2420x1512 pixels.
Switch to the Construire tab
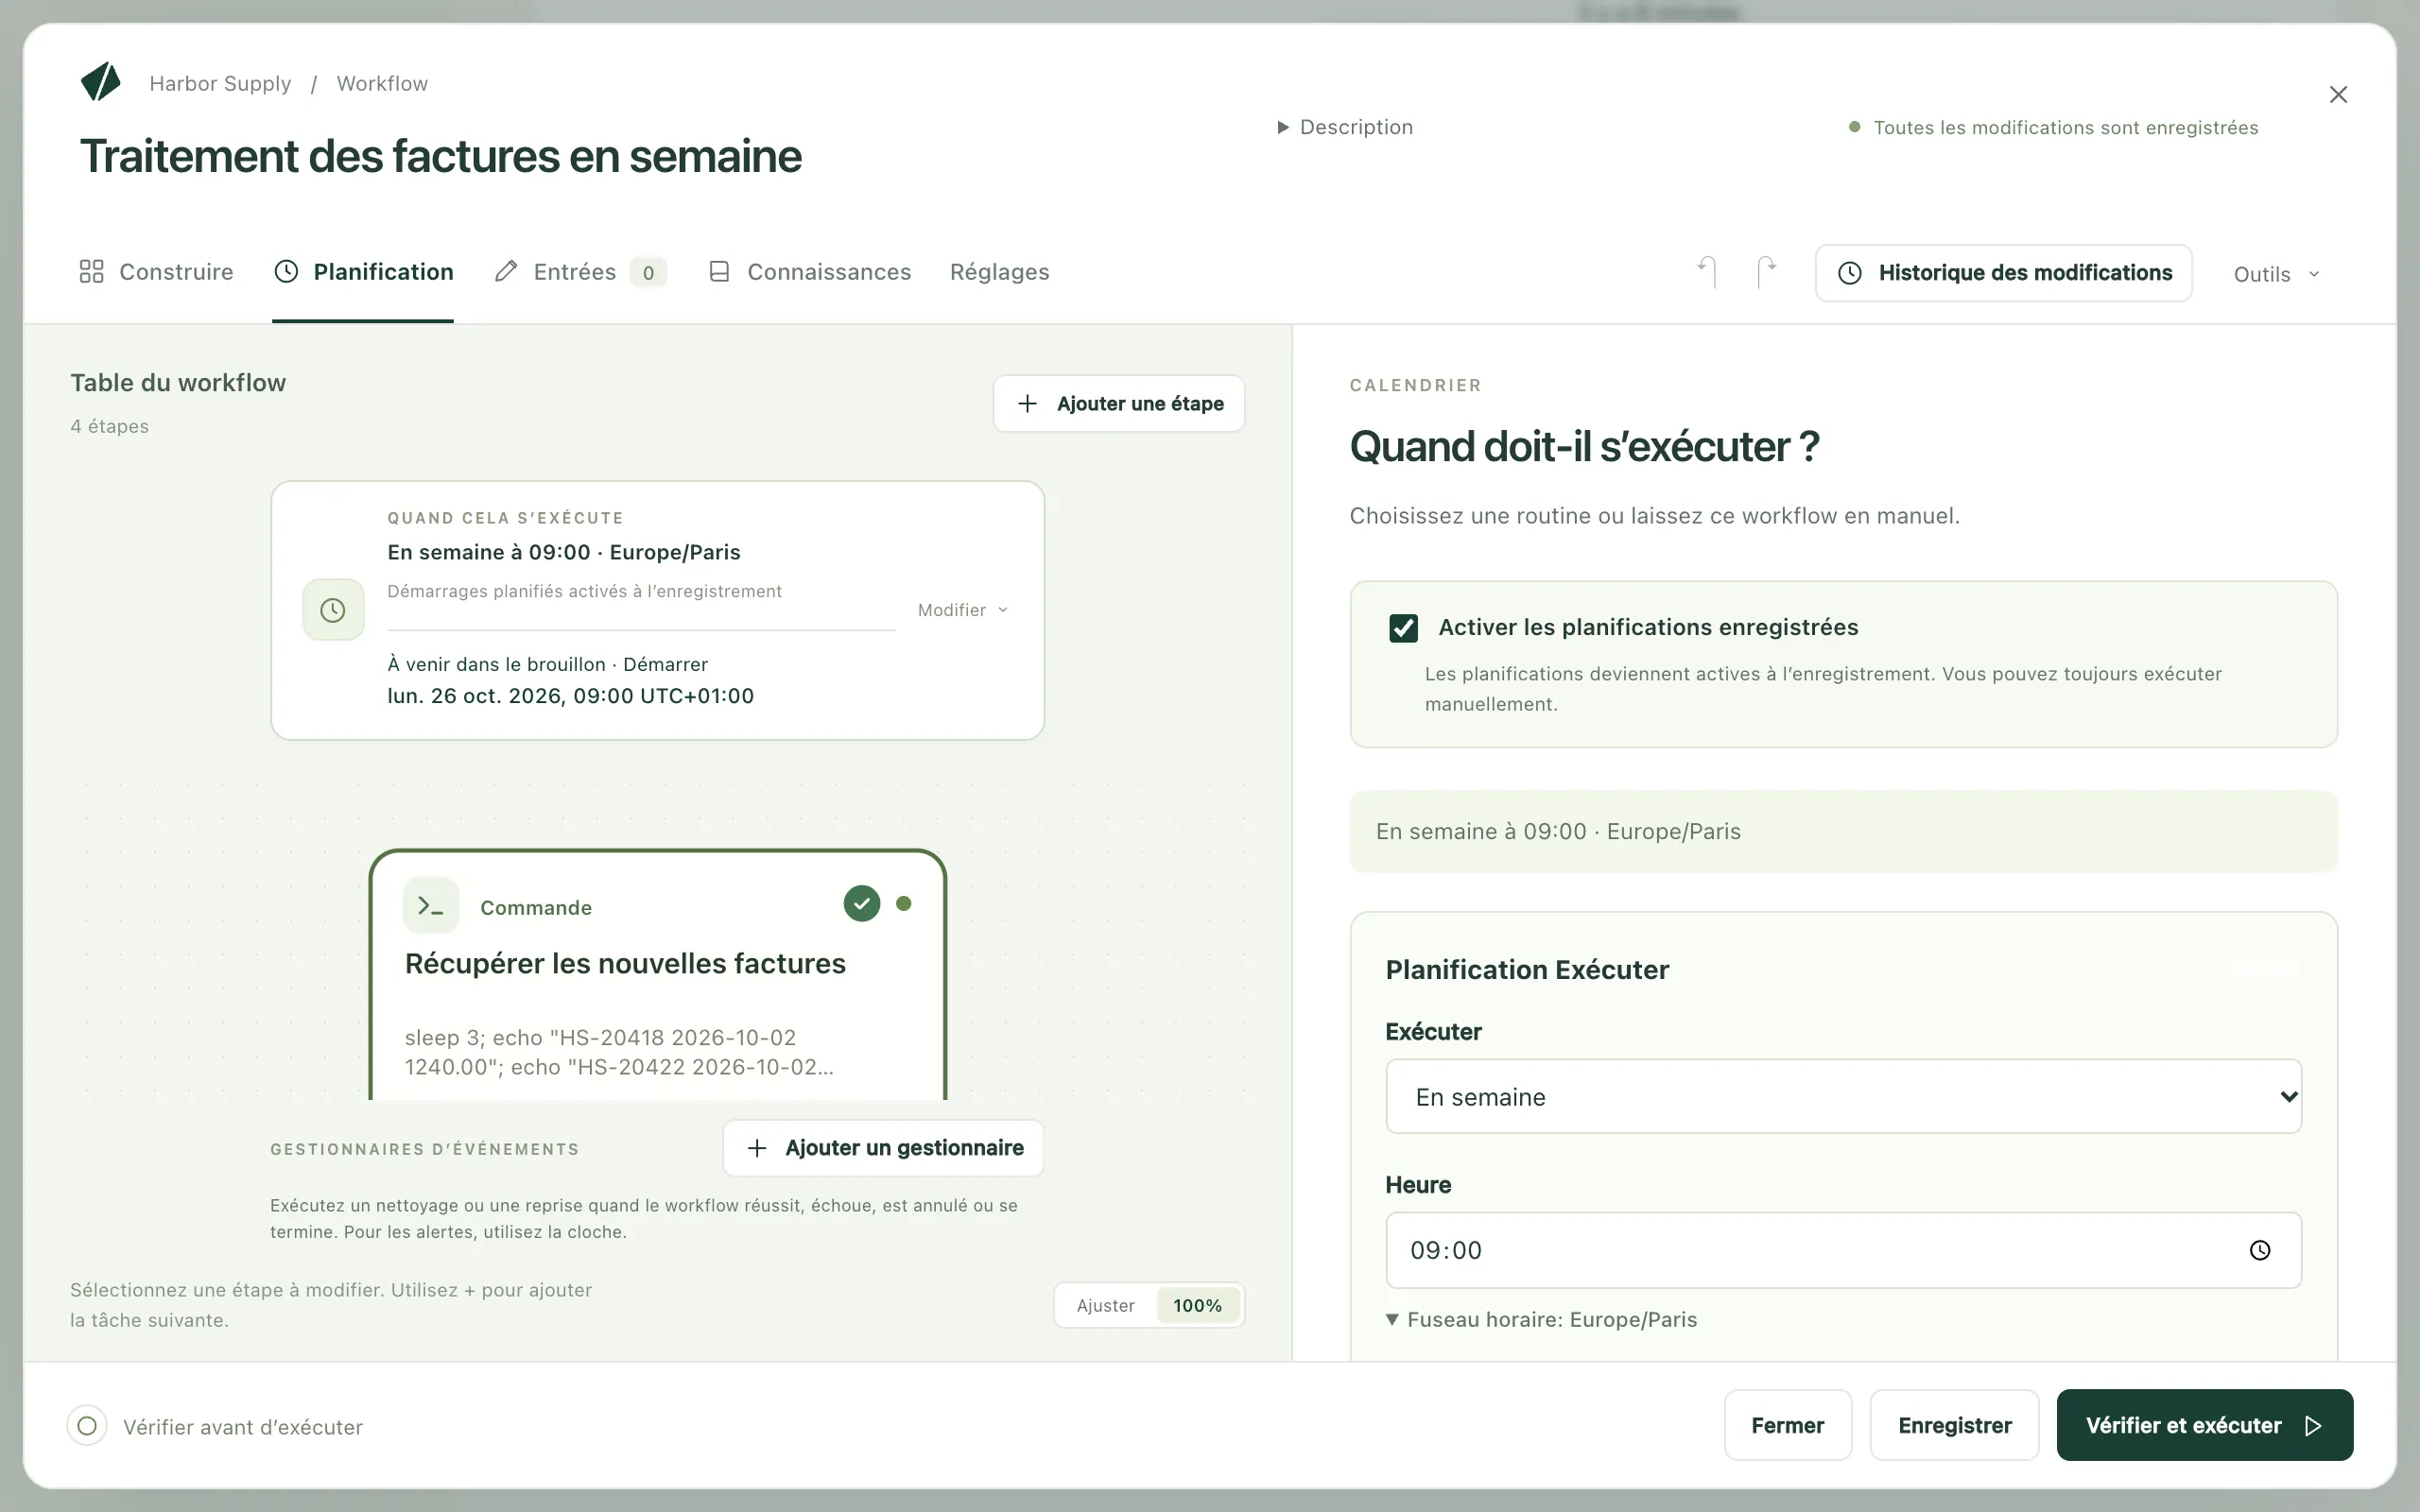coord(157,272)
